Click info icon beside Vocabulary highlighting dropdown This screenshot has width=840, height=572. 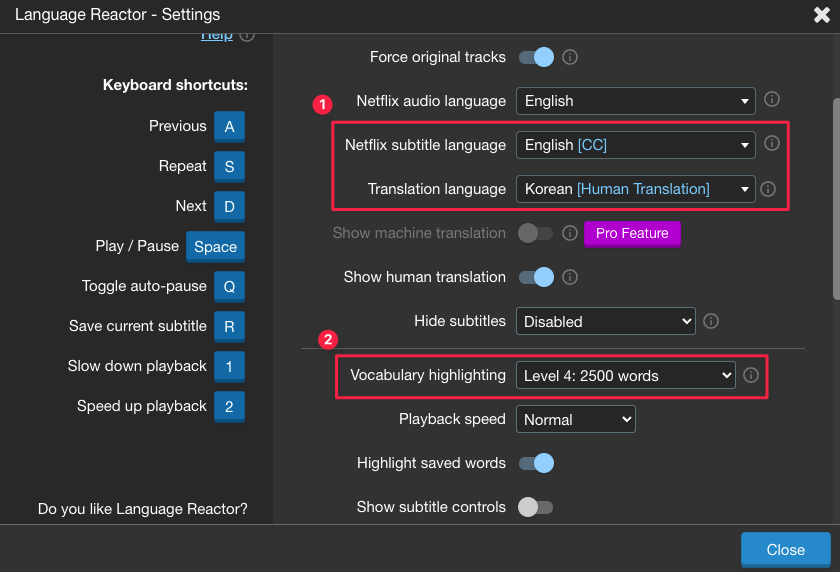(751, 375)
